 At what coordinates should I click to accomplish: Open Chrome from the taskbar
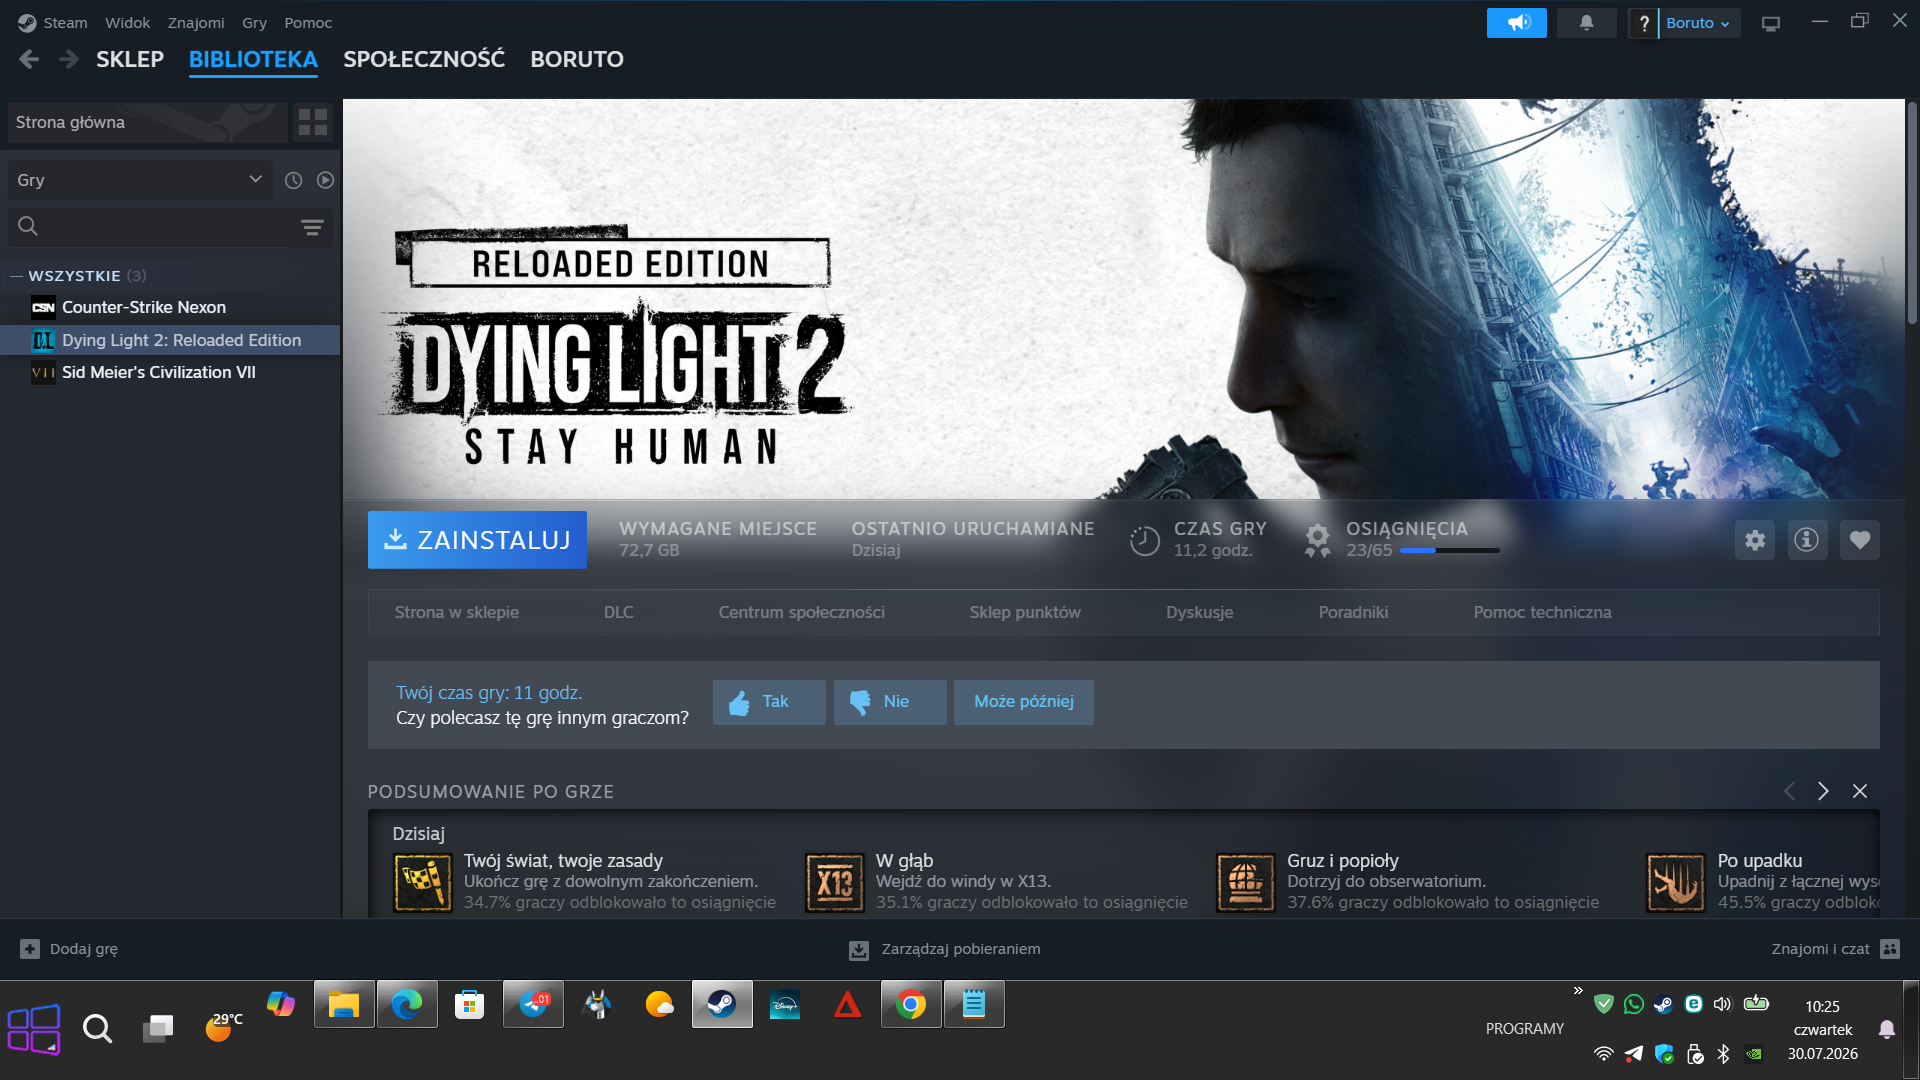click(x=911, y=1004)
